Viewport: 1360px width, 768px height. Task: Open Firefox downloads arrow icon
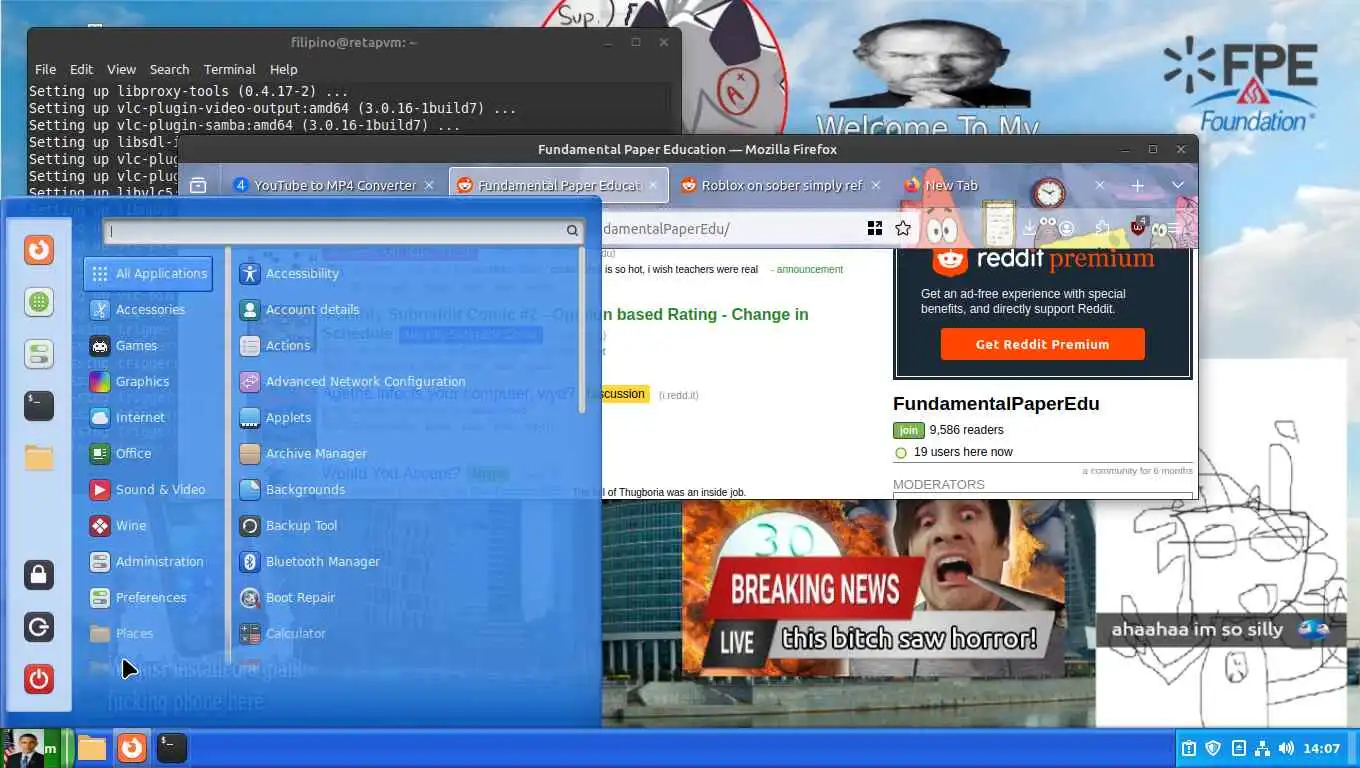1029,229
